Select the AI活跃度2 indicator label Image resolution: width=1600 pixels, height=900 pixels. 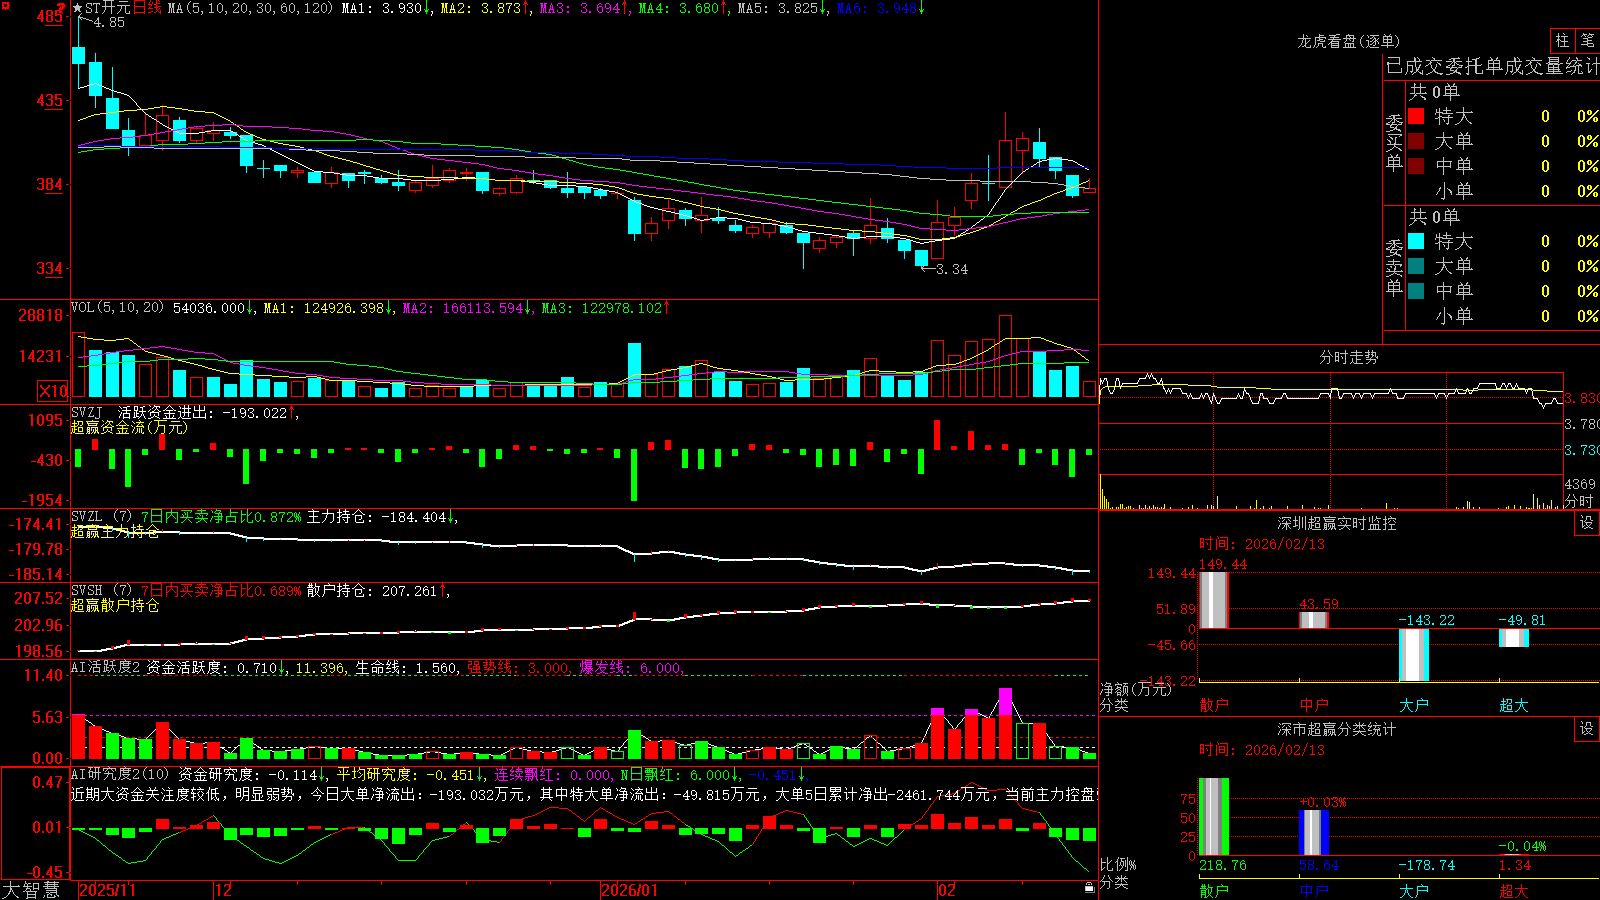pyautogui.click(x=106, y=668)
